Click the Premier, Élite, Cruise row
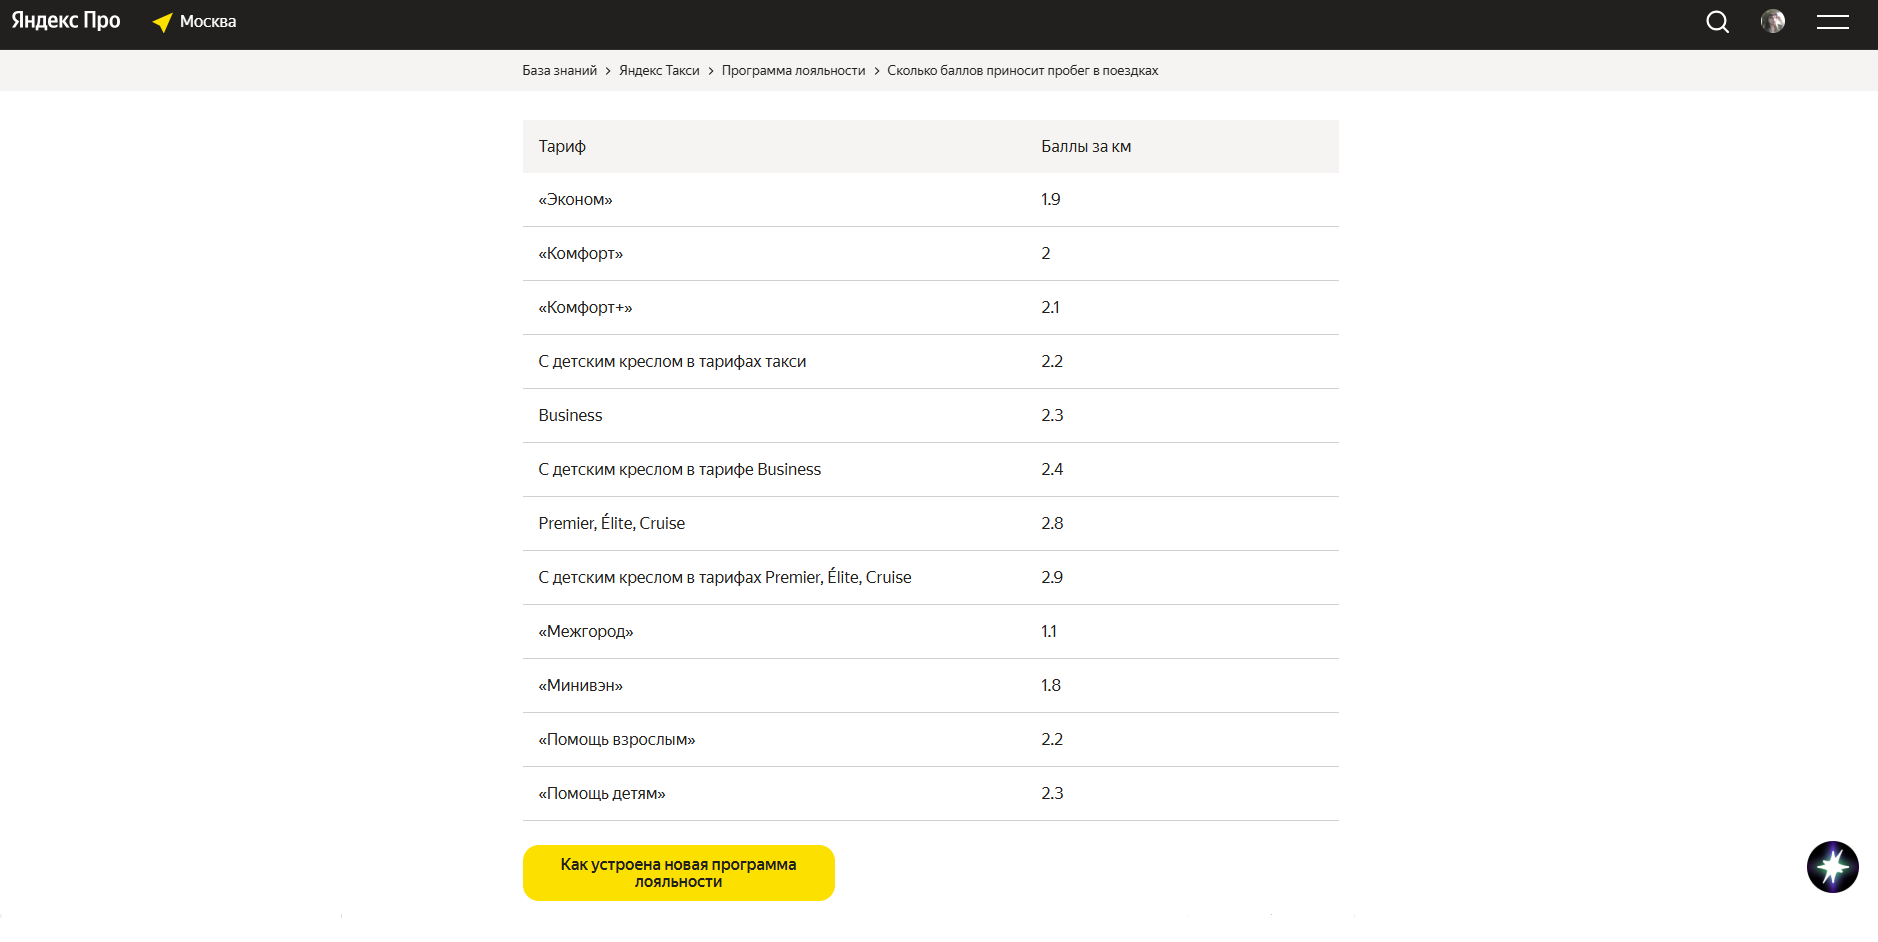 pos(611,524)
